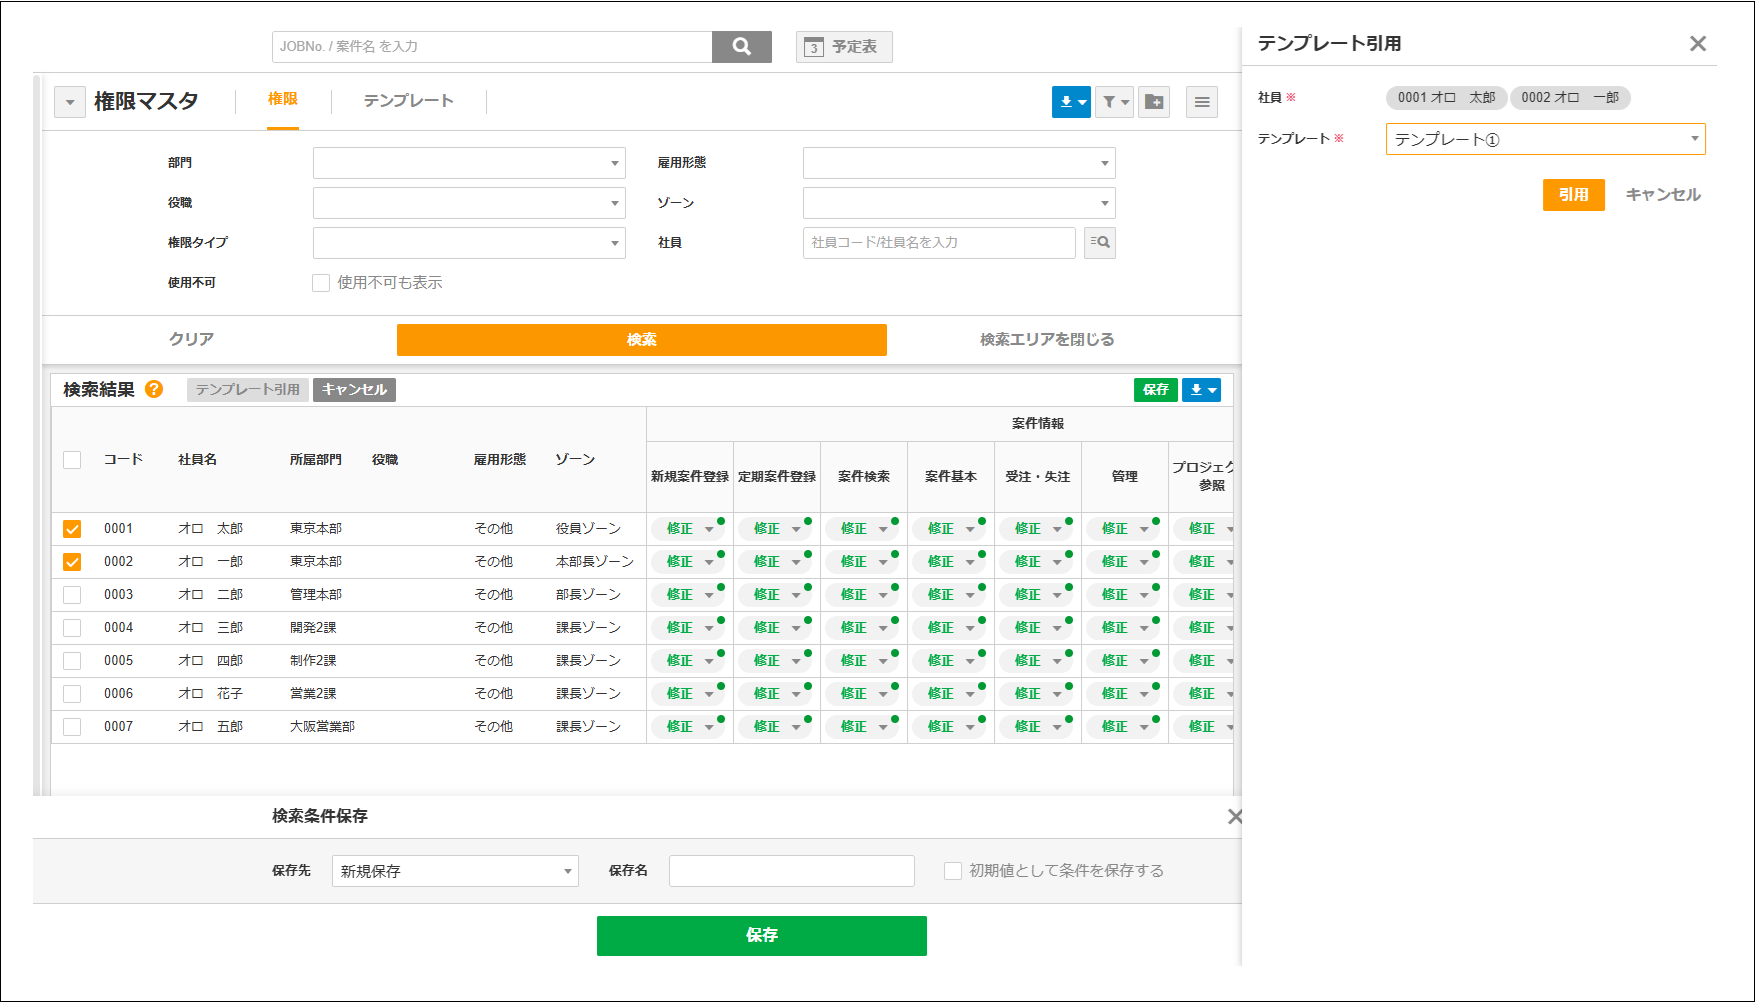Uncheck the row for employee 0001 オロ 太郎
This screenshot has width=1758, height=1005.
pyautogui.click(x=71, y=528)
